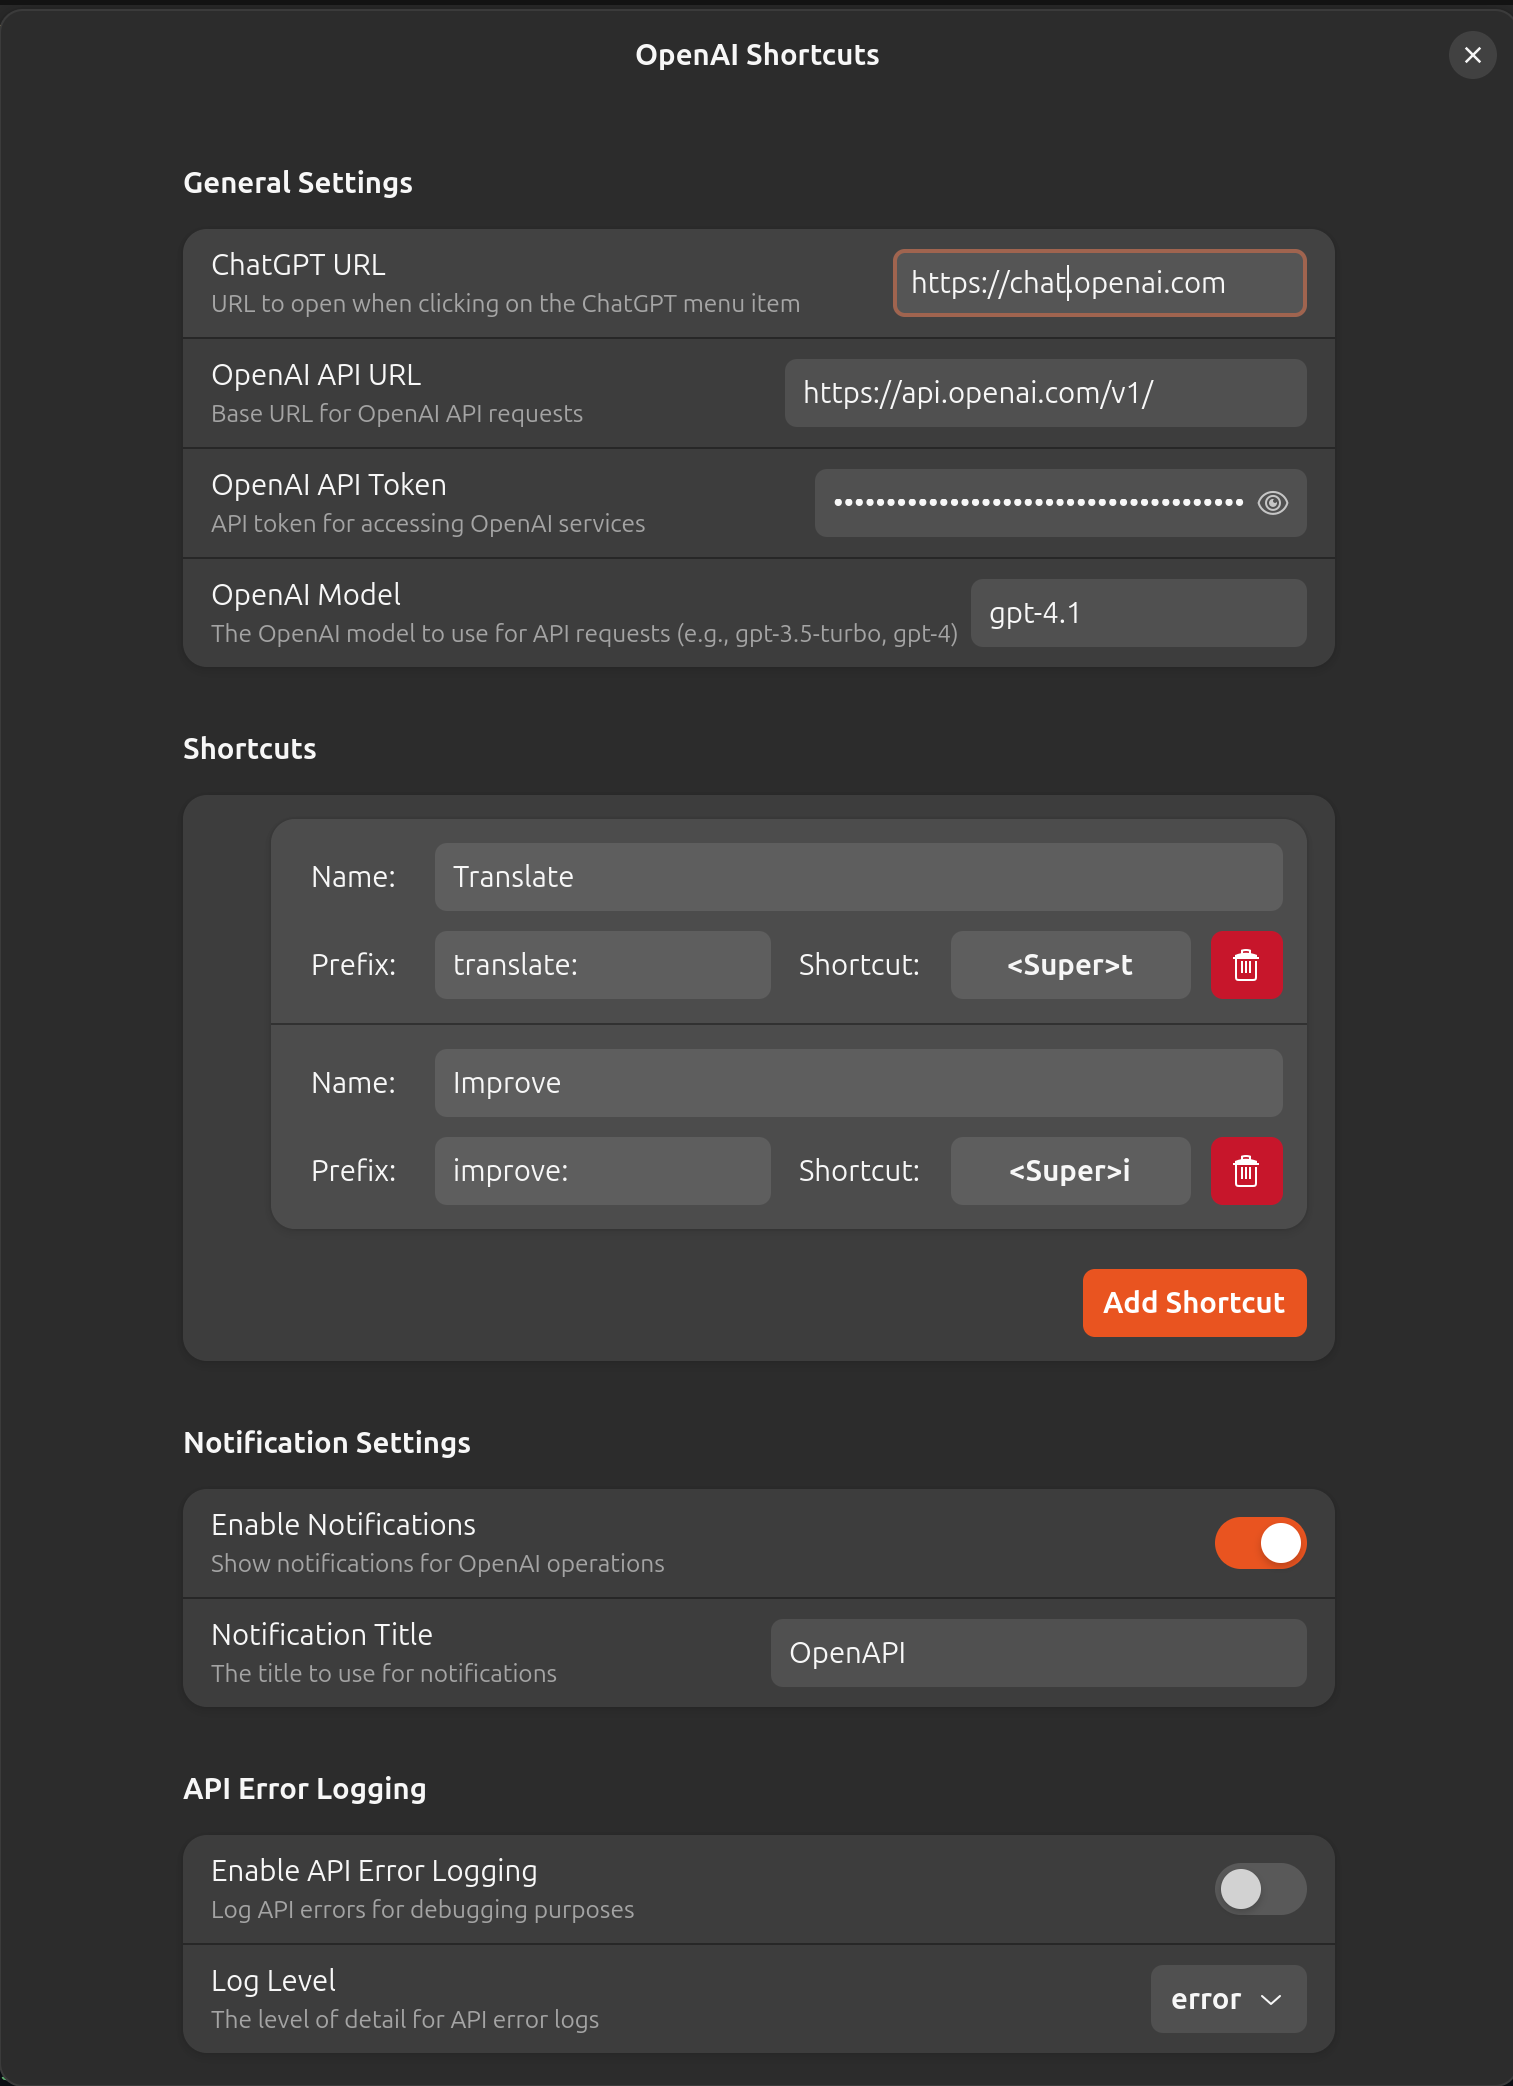Edit the Prefix field containing improve:

[x=602, y=1171]
